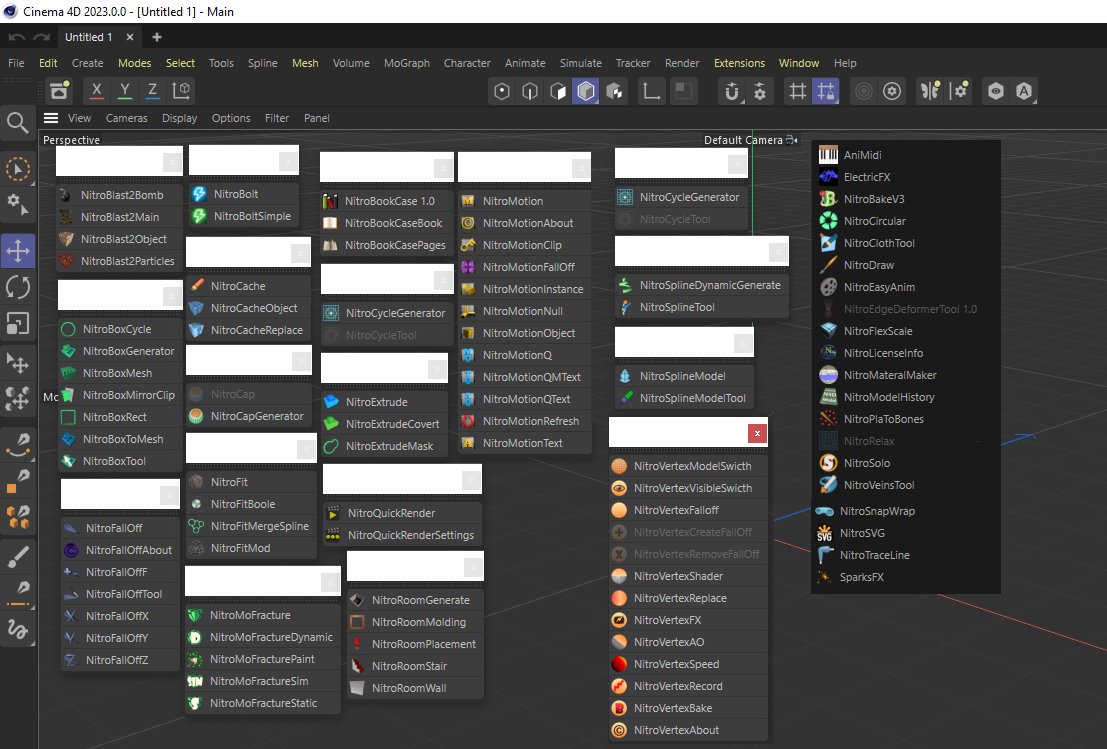Launch NitroExtrude
The height and width of the screenshot is (749, 1107).
pyautogui.click(x=385, y=402)
